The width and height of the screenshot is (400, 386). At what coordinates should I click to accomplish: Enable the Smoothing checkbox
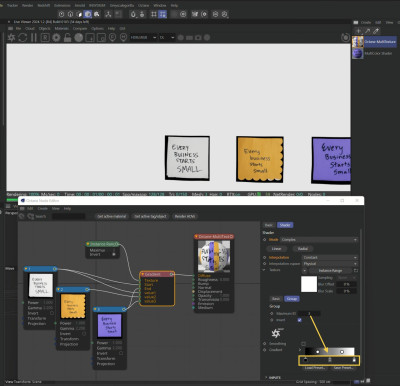tap(303, 343)
